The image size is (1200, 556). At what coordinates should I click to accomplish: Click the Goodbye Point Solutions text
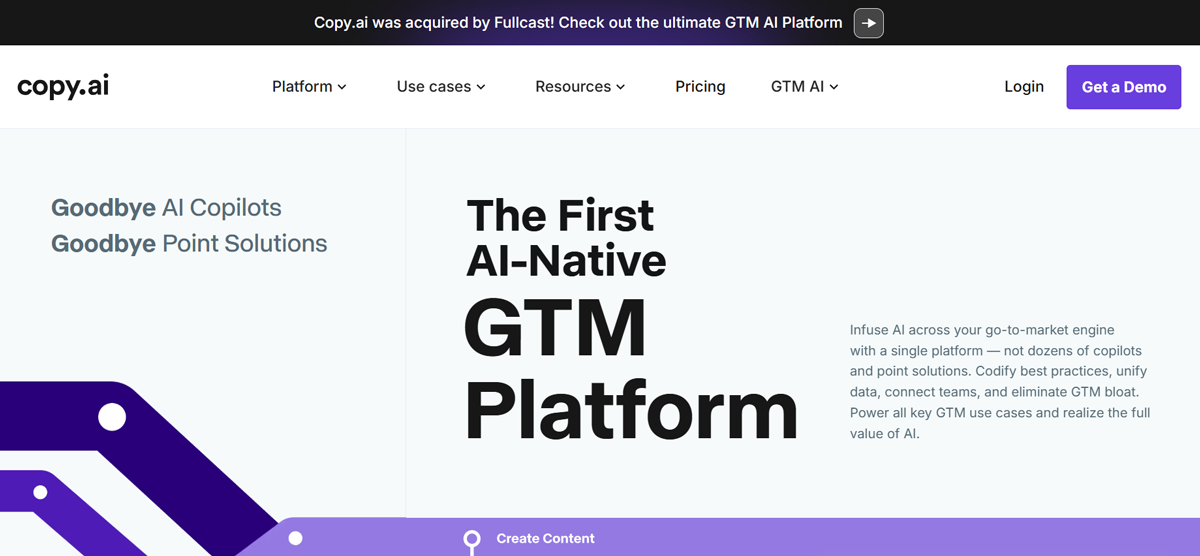coord(189,243)
